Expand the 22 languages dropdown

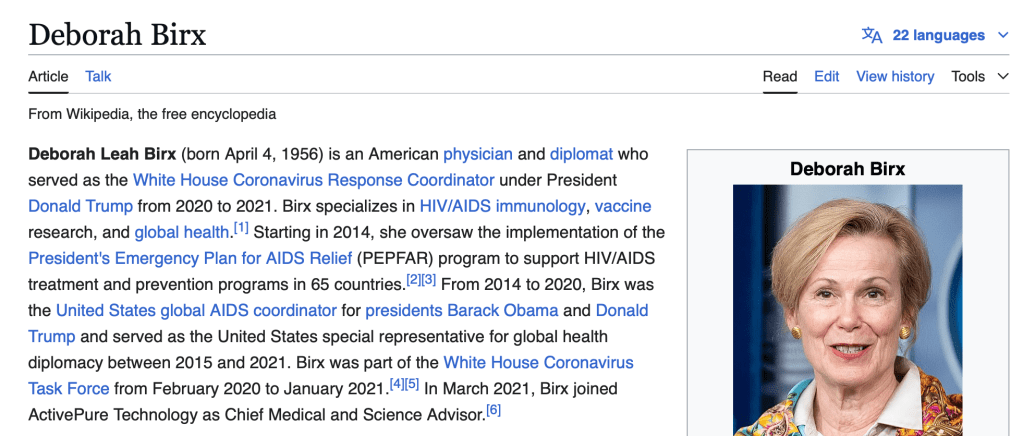1003,36
